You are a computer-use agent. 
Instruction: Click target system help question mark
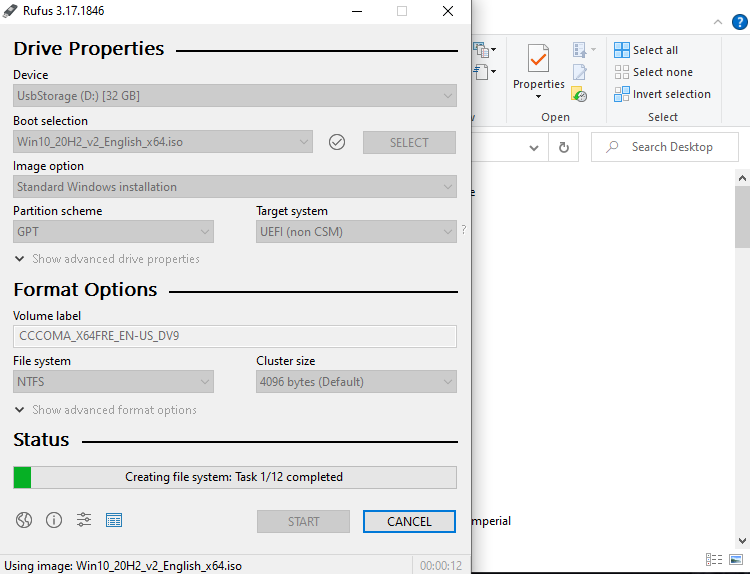pos(463,230)
